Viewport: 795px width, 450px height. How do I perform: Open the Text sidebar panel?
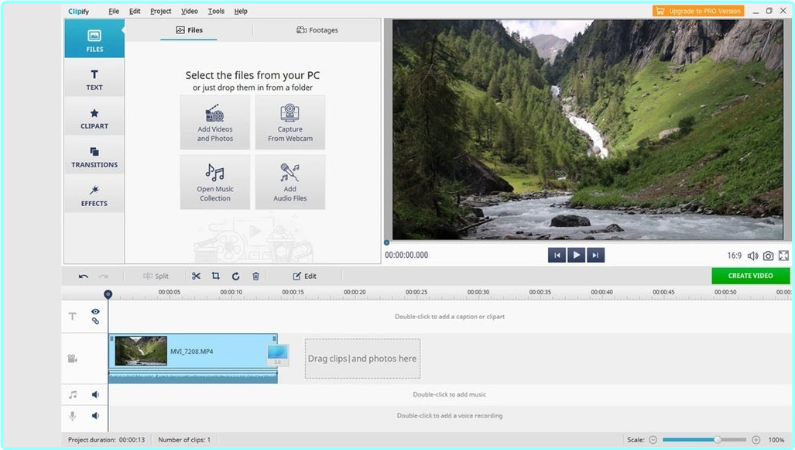94,80
